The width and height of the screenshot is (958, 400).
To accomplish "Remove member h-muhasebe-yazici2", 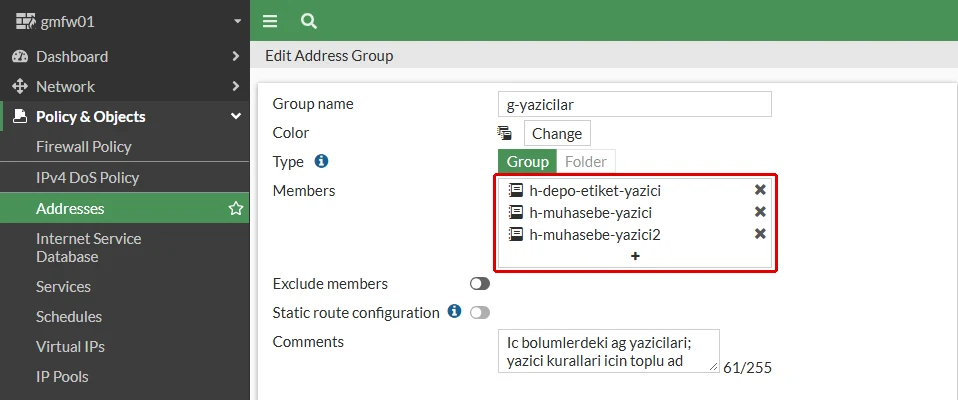I will (760, 234).
